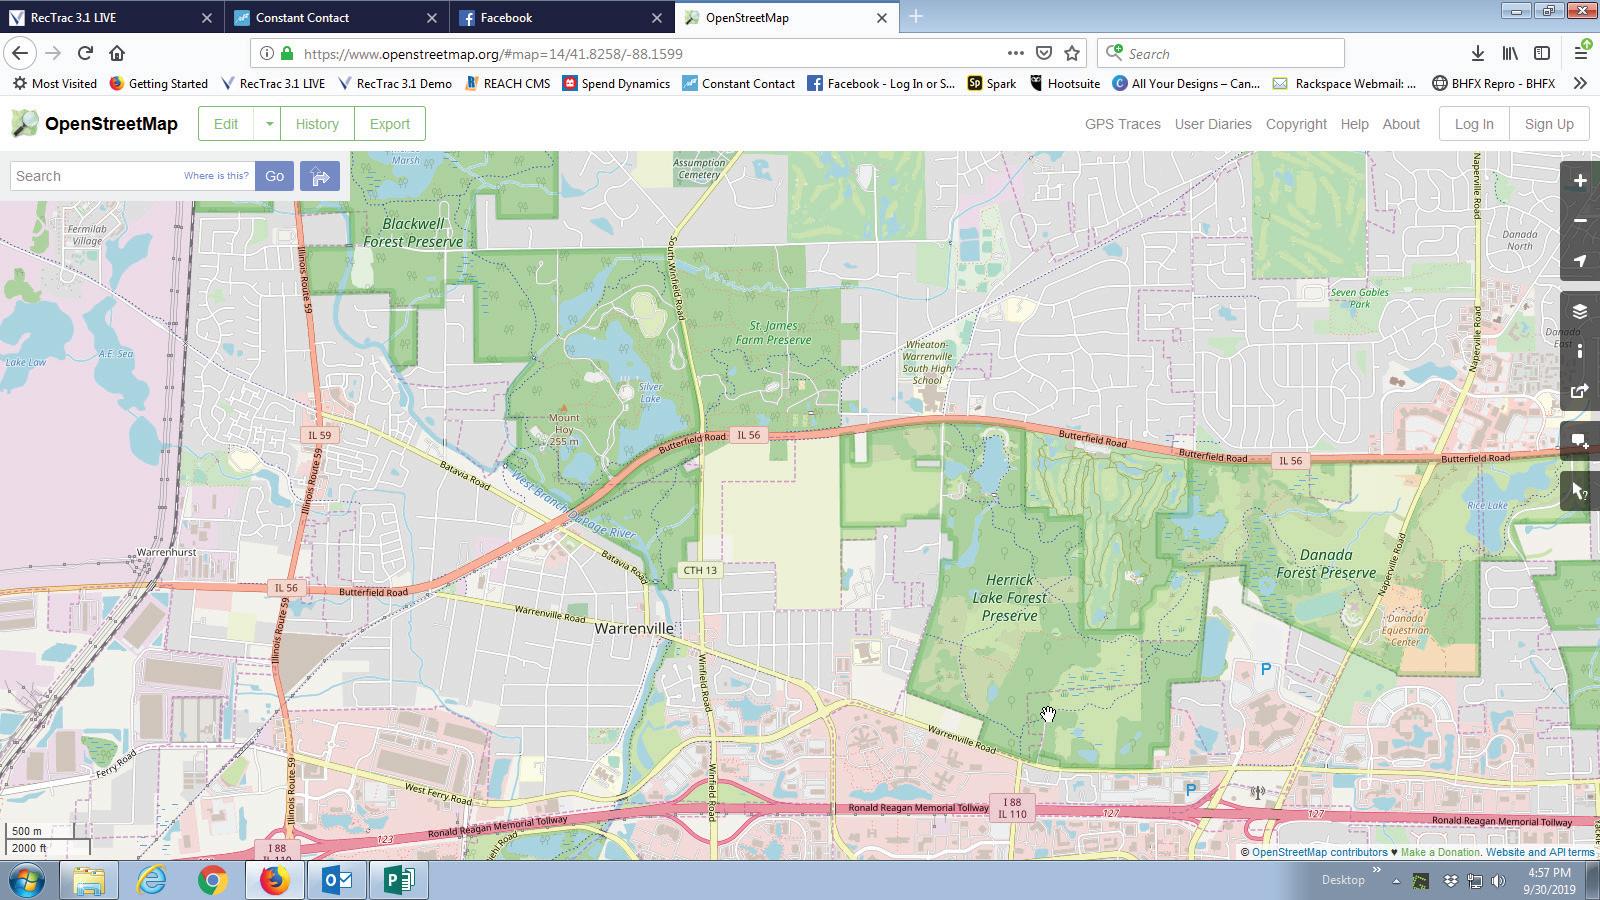Open the Share map panel
Screen dimensions: 1600x900
click(x=1580, y=391)
